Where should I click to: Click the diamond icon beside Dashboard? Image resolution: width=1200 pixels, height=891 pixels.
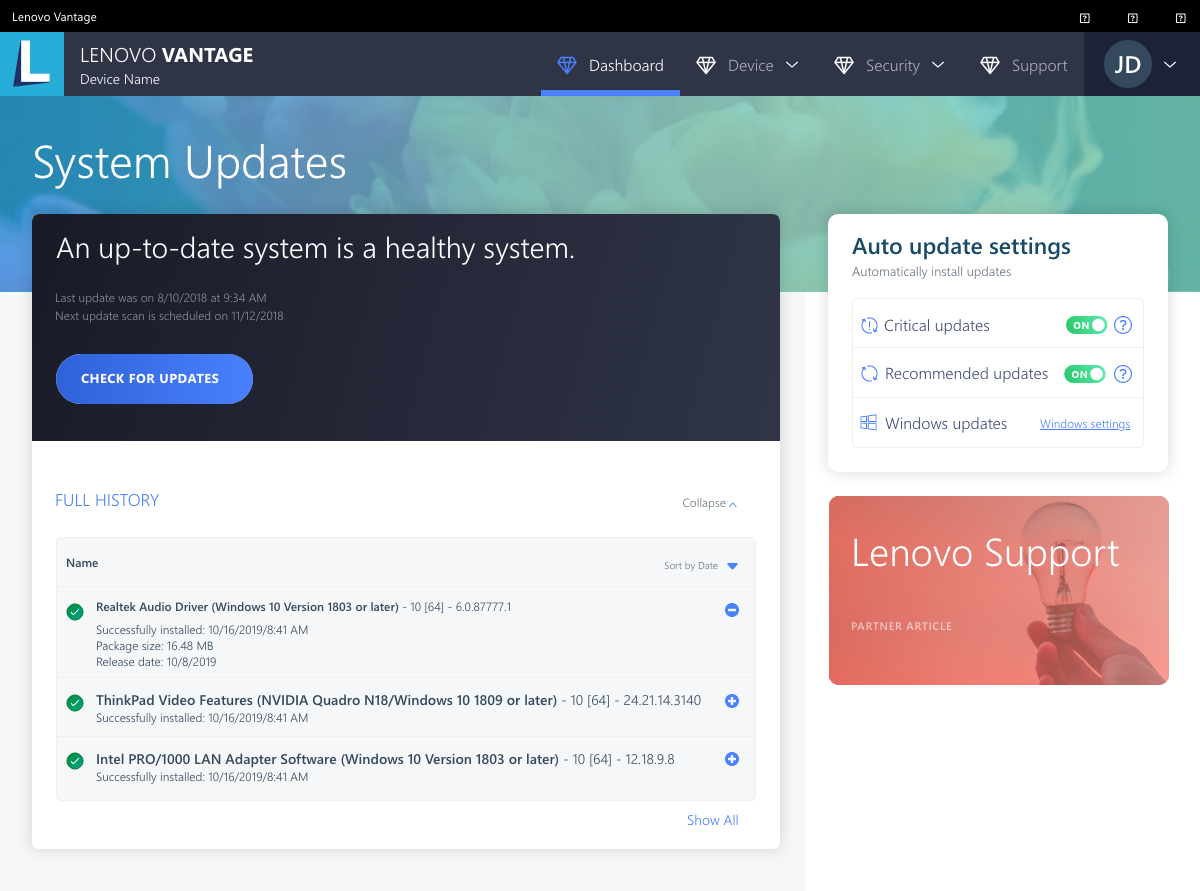pyautogui.click(x=567, y=65)
